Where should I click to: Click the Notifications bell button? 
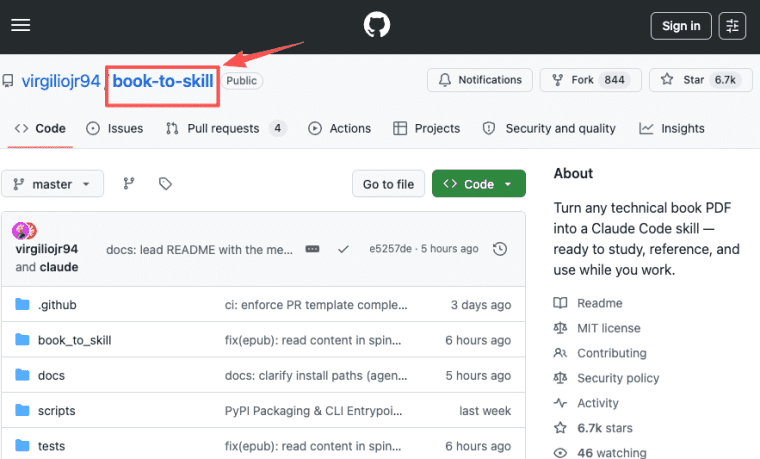pos(480,80)
